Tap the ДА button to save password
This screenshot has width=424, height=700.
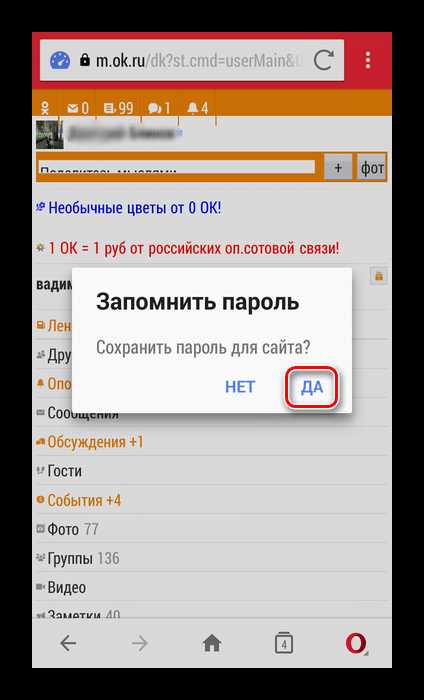click(x=312, y=387)
